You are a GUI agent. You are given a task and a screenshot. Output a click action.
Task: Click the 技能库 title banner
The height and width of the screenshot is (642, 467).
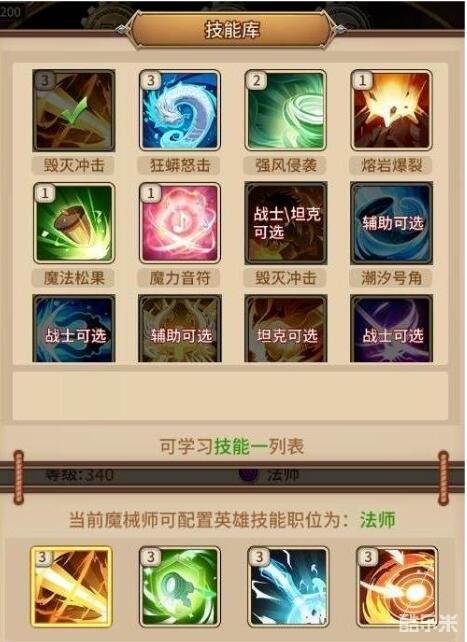[232, 30]
